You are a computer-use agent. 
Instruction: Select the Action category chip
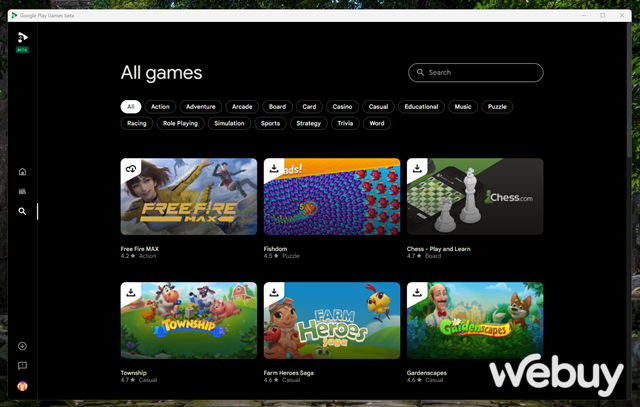pos(160,107)
